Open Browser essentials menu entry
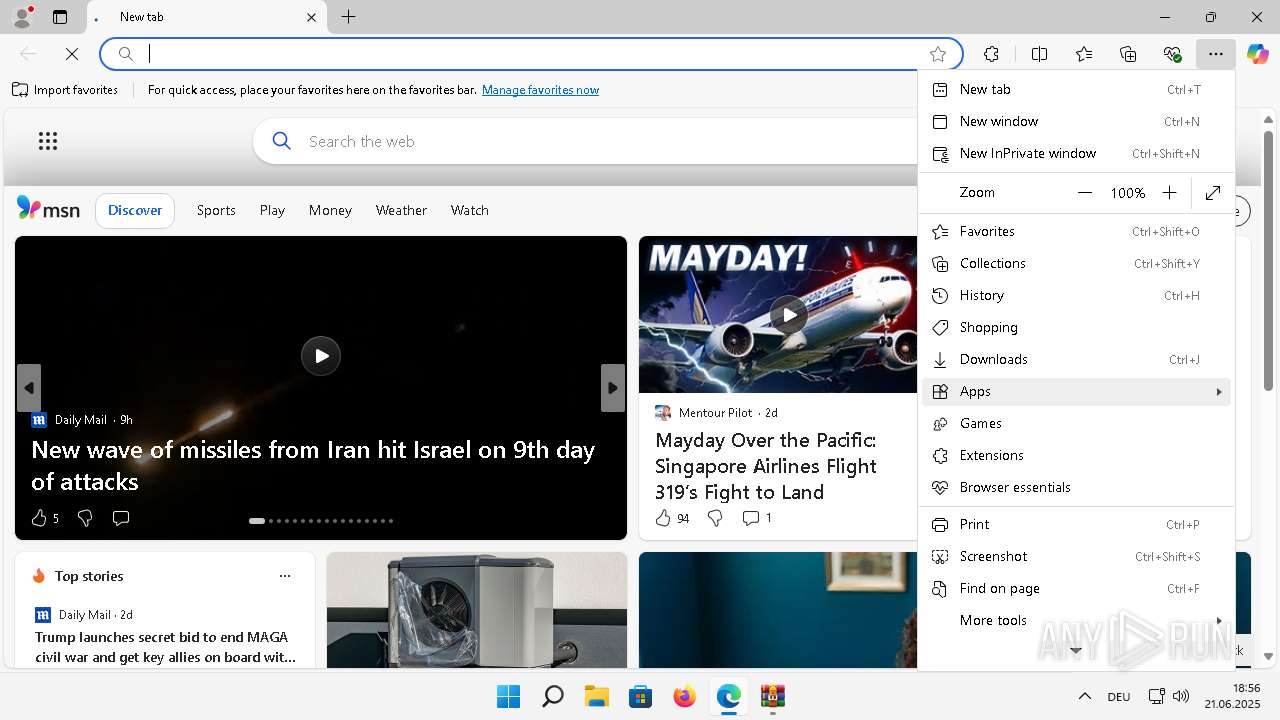 [1075, 487]
